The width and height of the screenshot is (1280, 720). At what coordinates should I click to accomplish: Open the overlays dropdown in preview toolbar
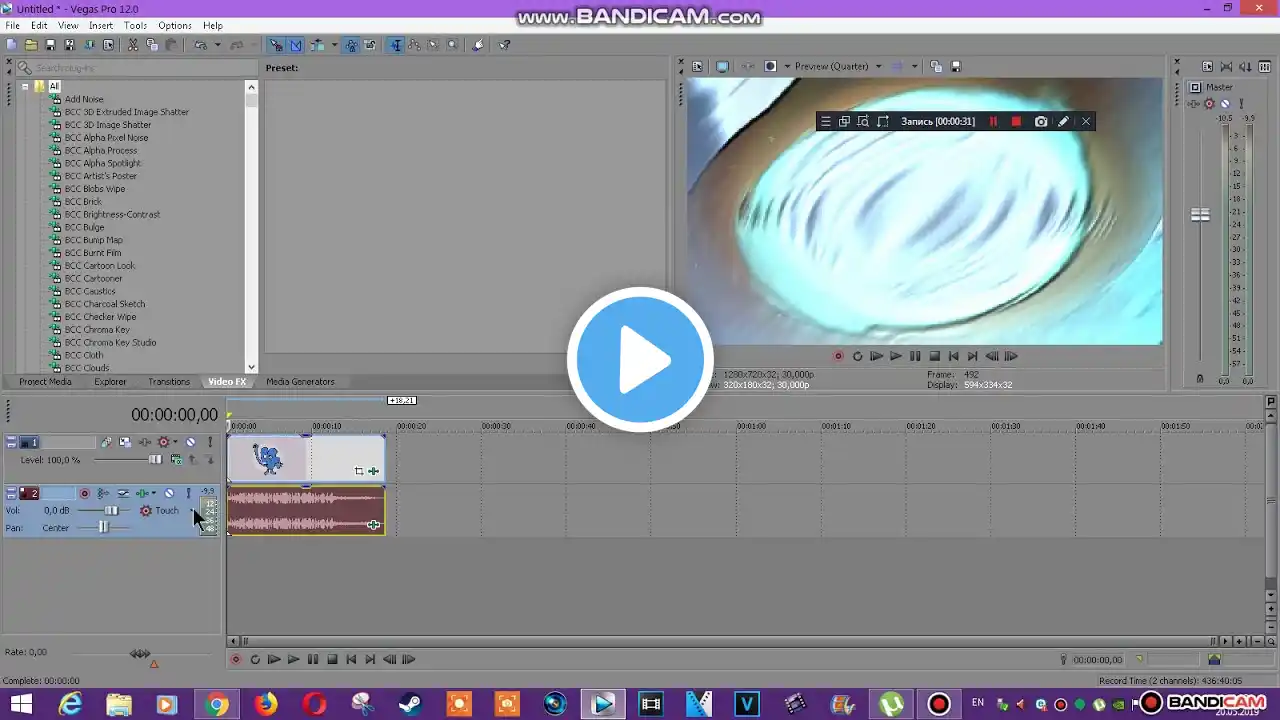[787, 67]
